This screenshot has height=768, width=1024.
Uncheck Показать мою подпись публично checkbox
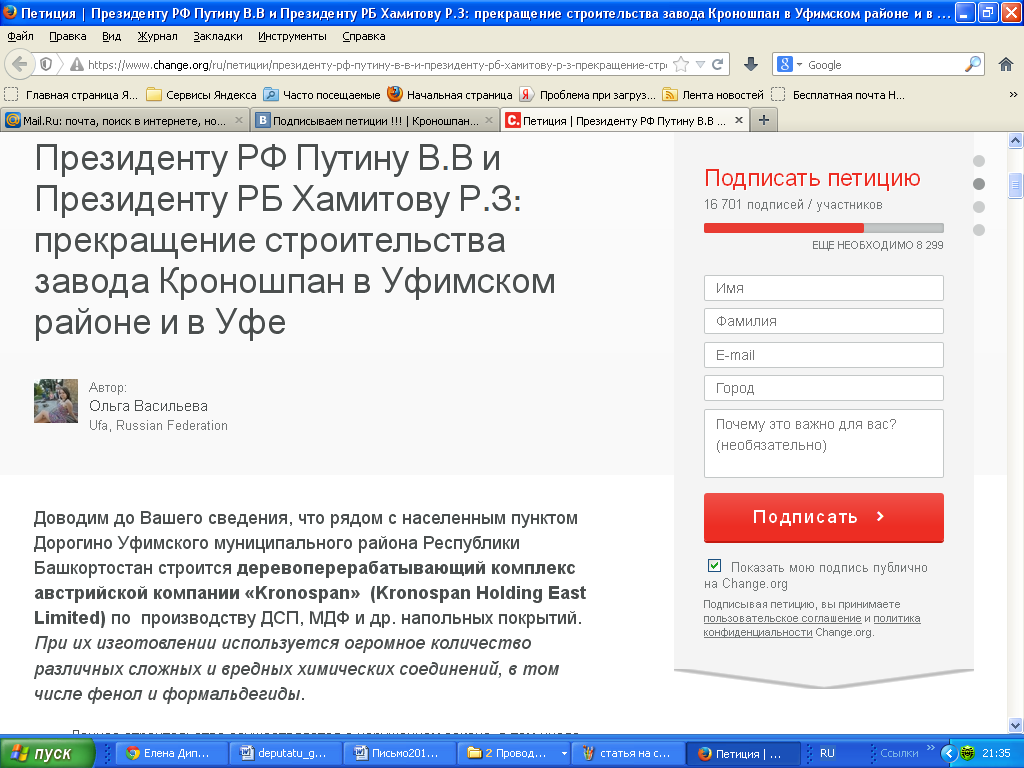[714, 566]
